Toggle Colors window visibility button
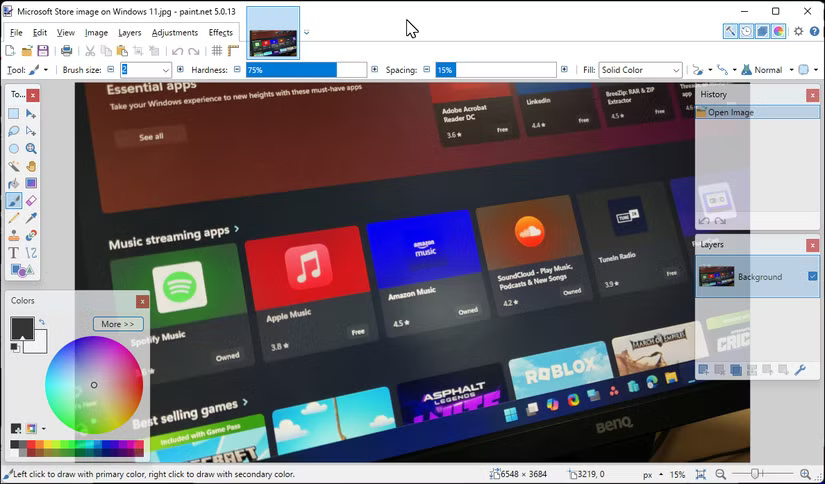This screenshot has height=484, width=825. (x=779, y=32)
